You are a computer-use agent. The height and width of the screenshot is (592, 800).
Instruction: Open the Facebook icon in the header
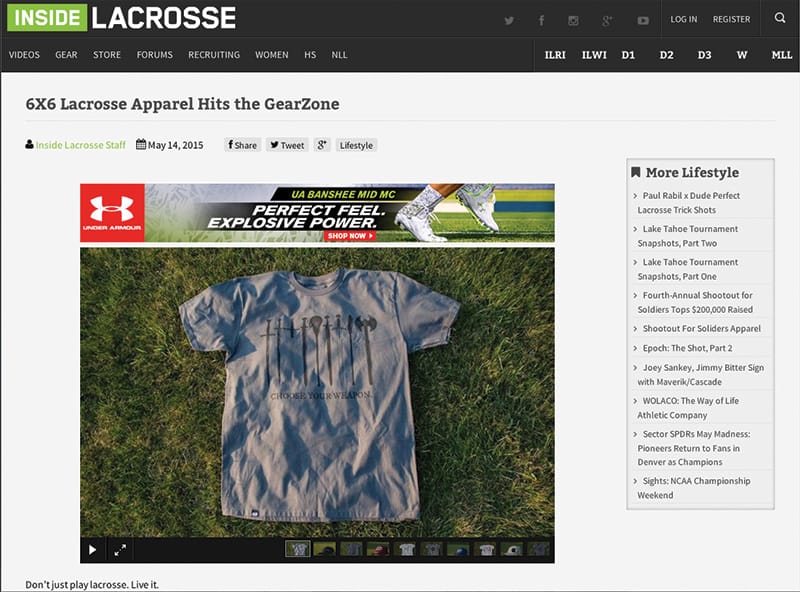tap(541, 20)
